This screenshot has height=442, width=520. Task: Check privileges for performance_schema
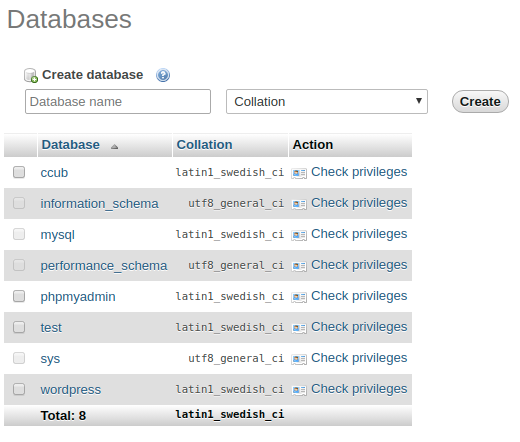(359, 265)
